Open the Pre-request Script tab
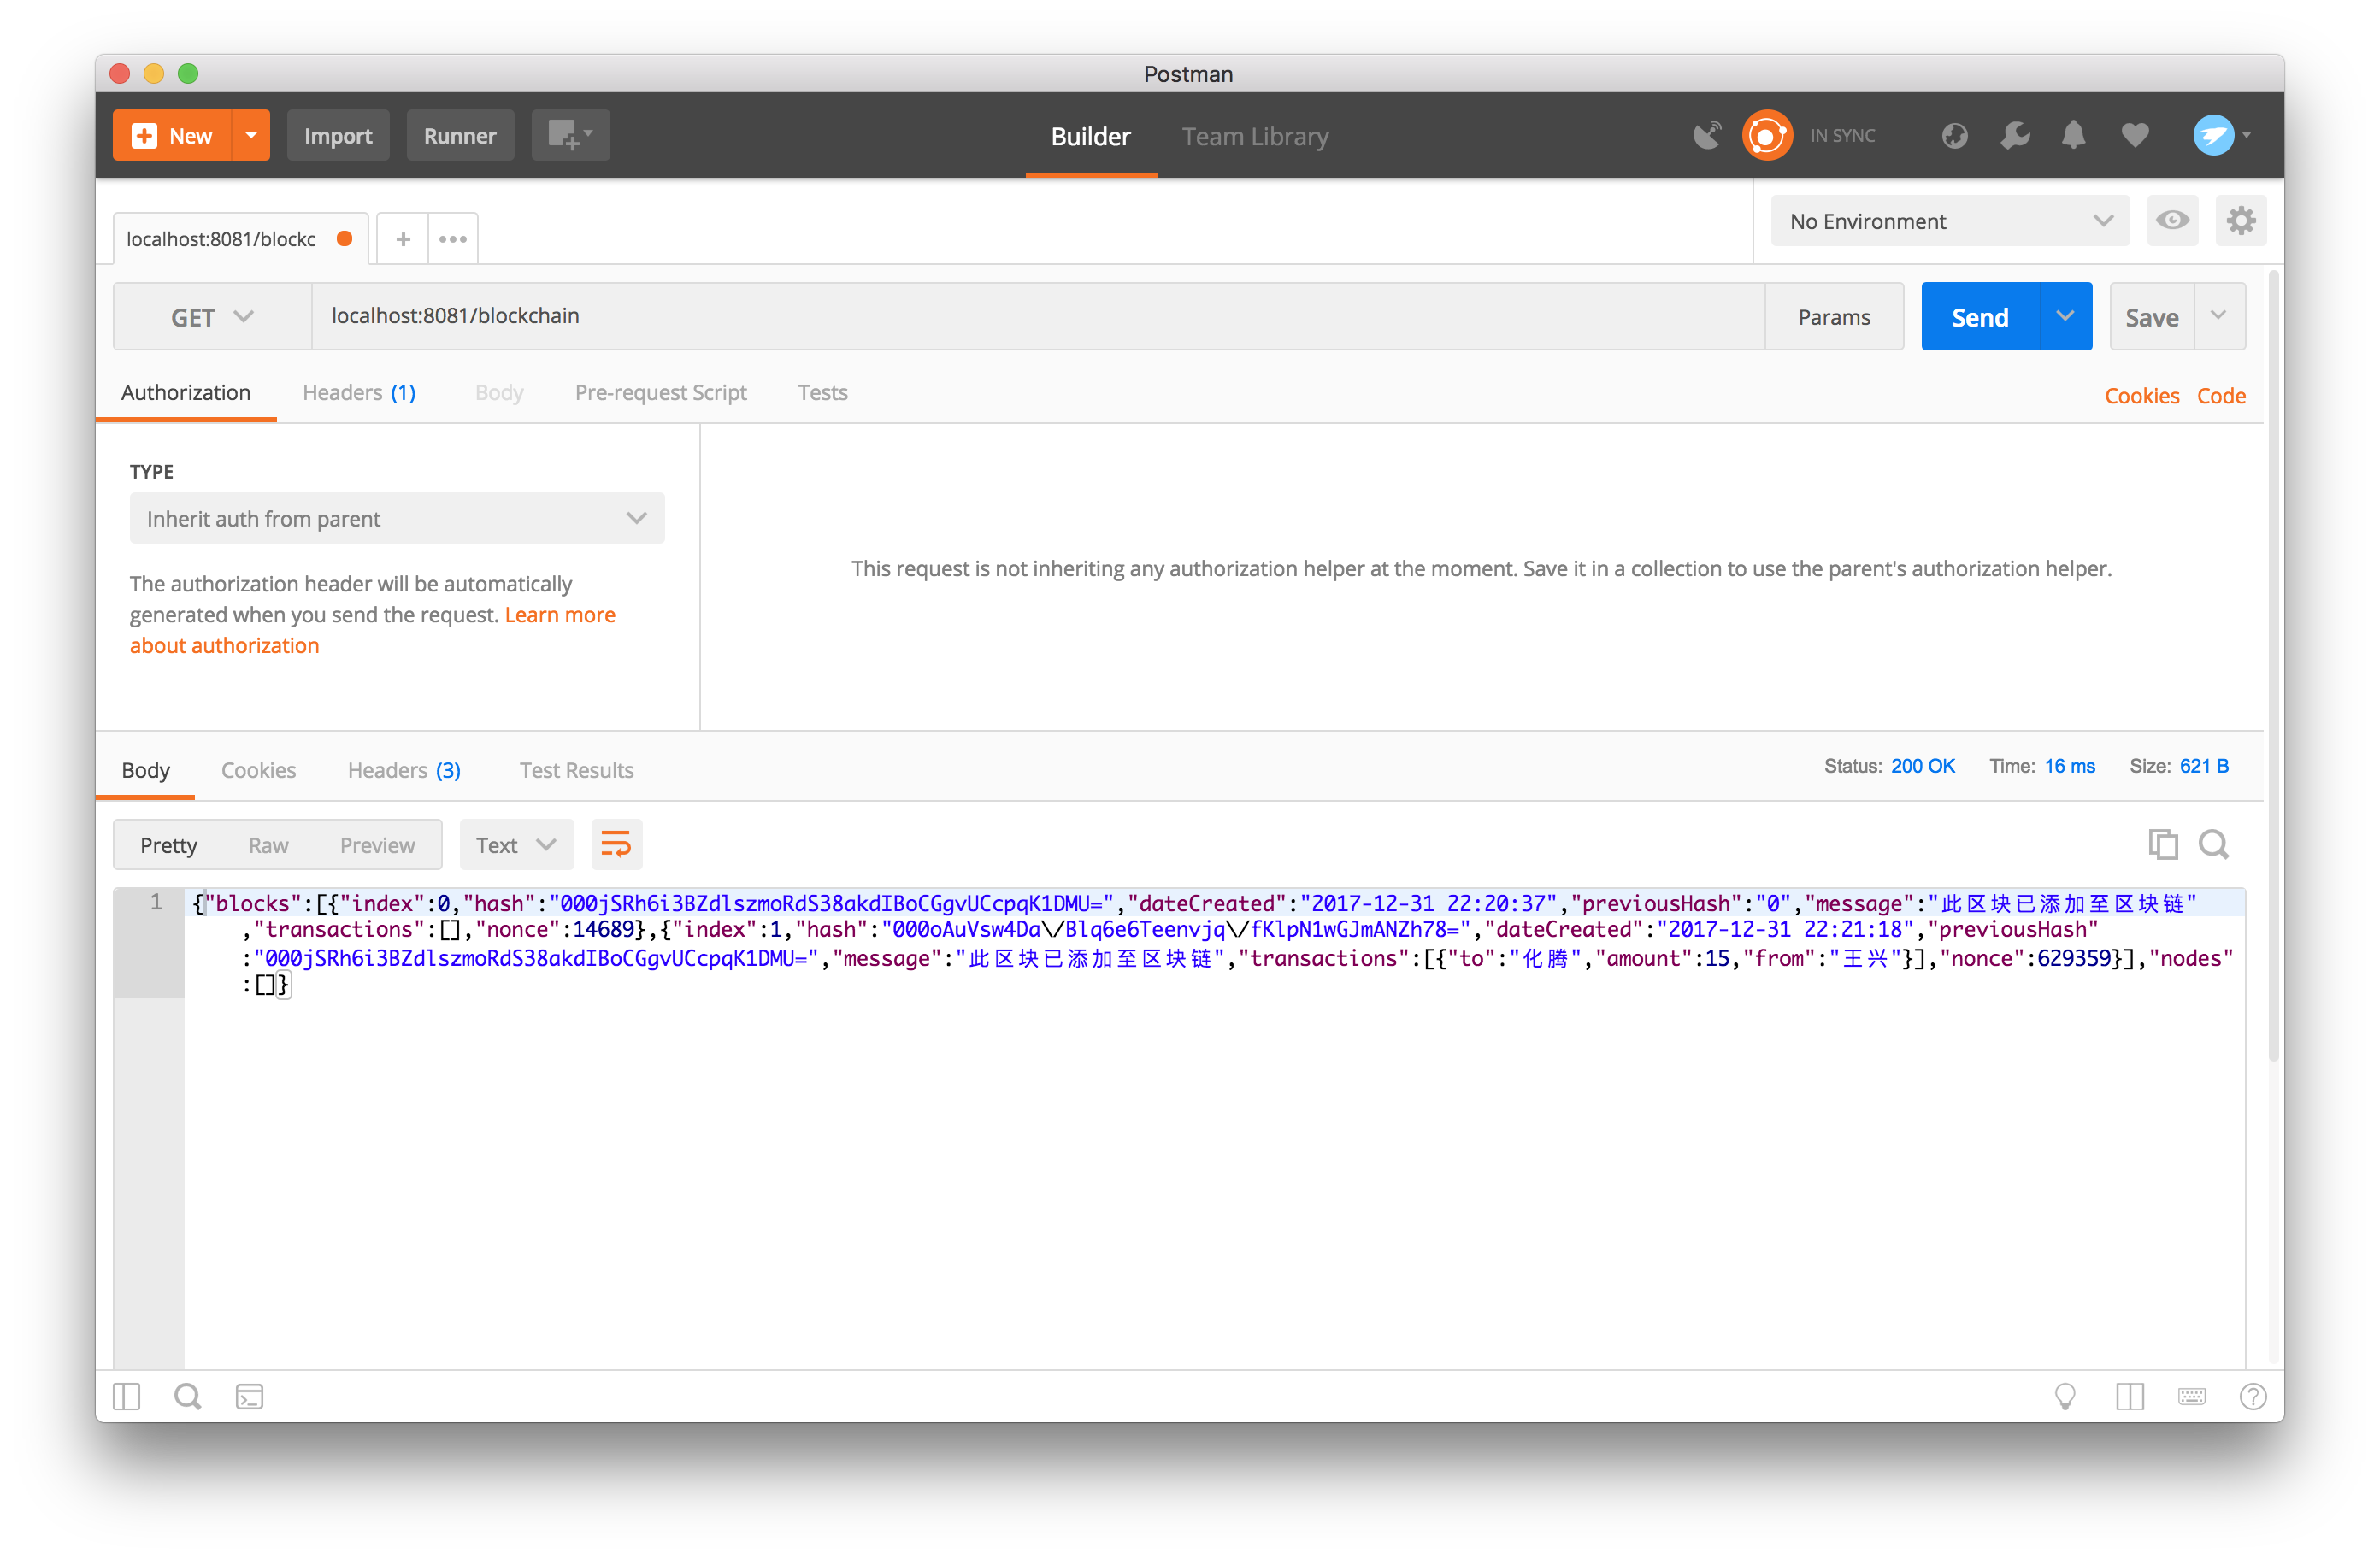Image resolution: width=2380 pixels, height=1559 pixels. point(660,393)
